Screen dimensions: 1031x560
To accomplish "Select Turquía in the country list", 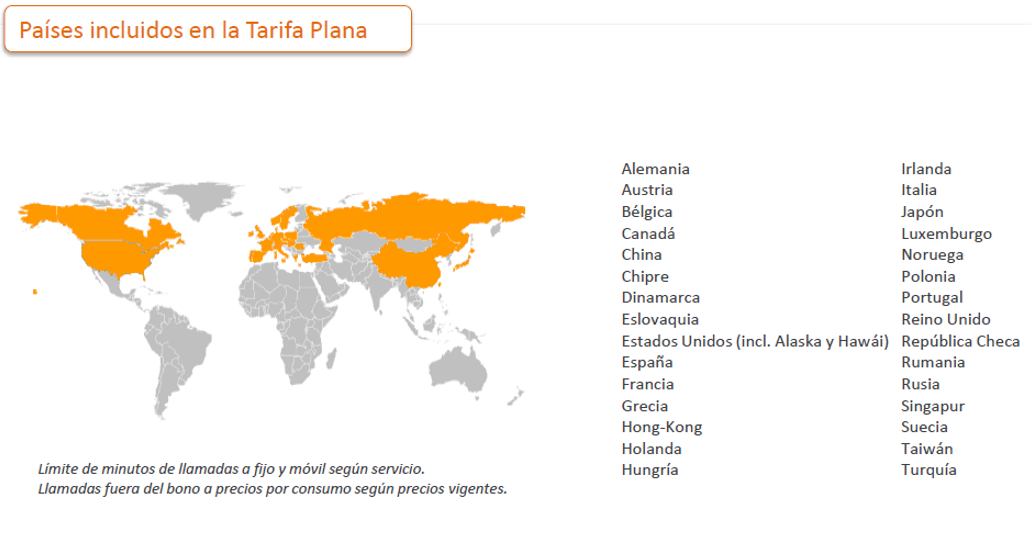I will tap(928, 470).
